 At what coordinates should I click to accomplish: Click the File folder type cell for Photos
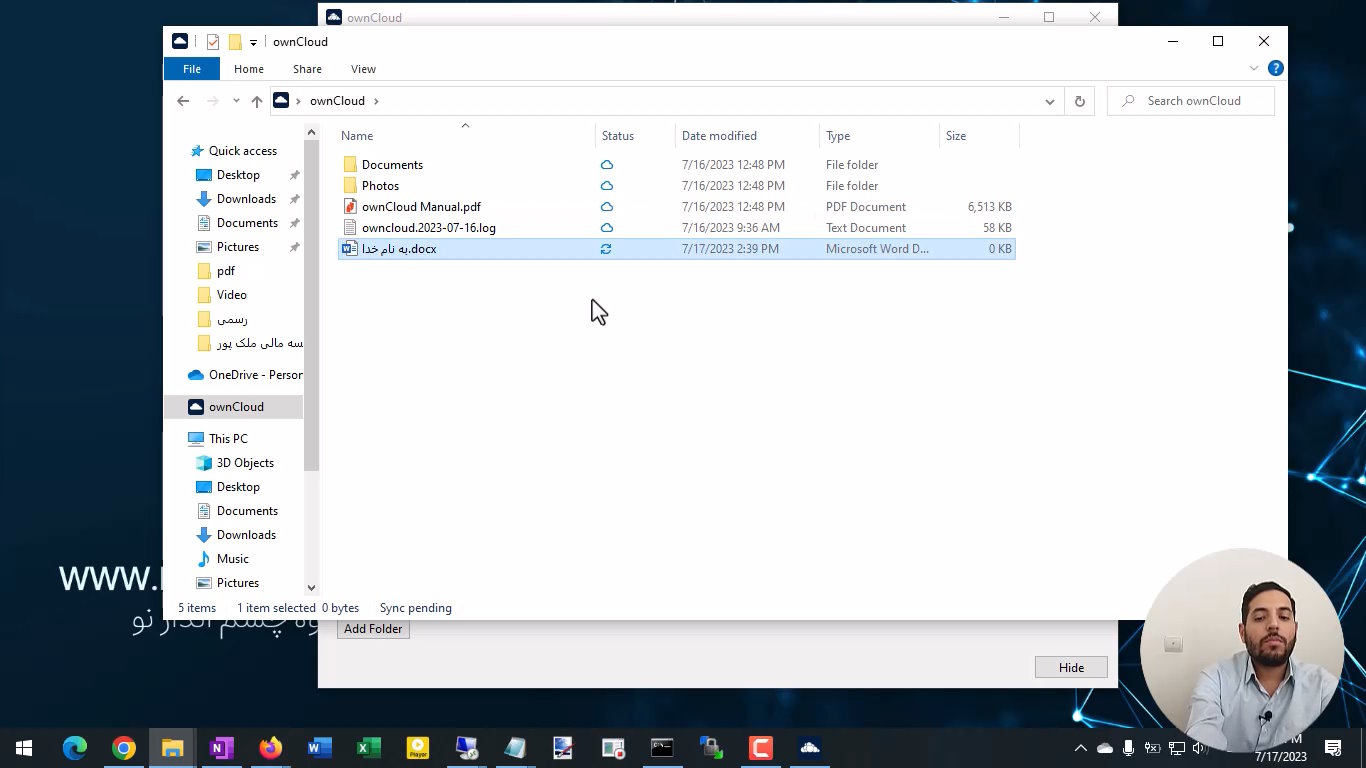(x=852, y=186)
